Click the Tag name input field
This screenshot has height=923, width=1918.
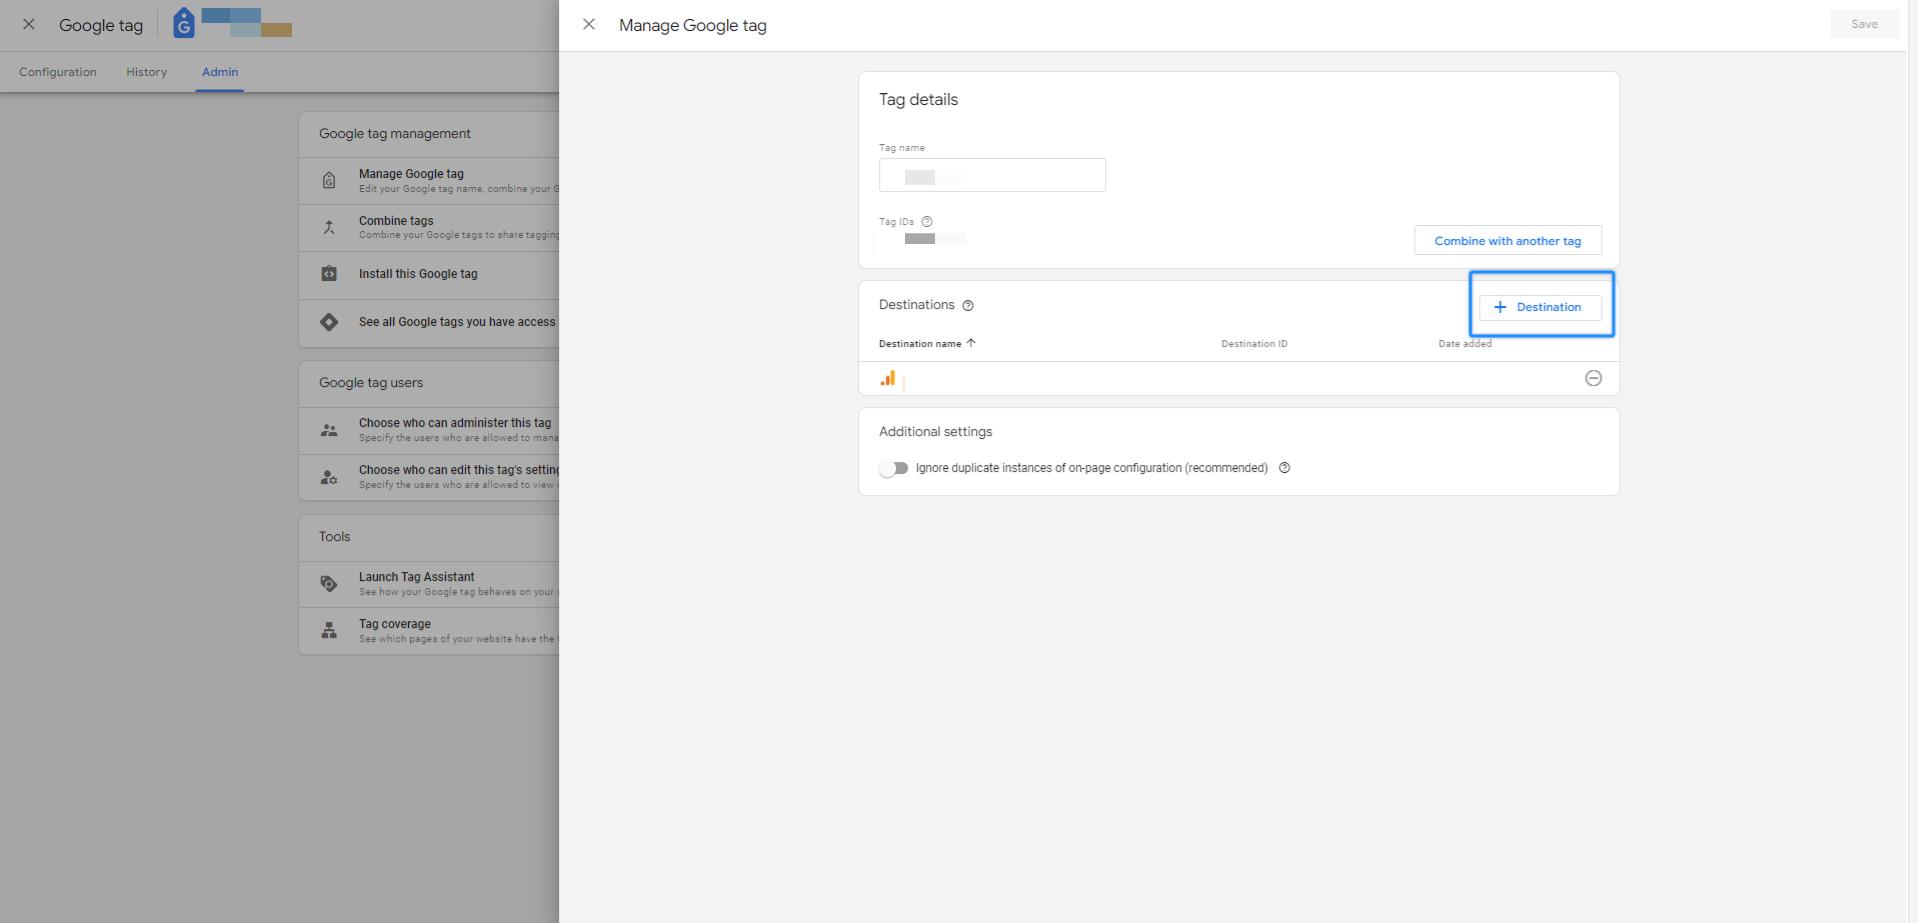click(992, 175)
